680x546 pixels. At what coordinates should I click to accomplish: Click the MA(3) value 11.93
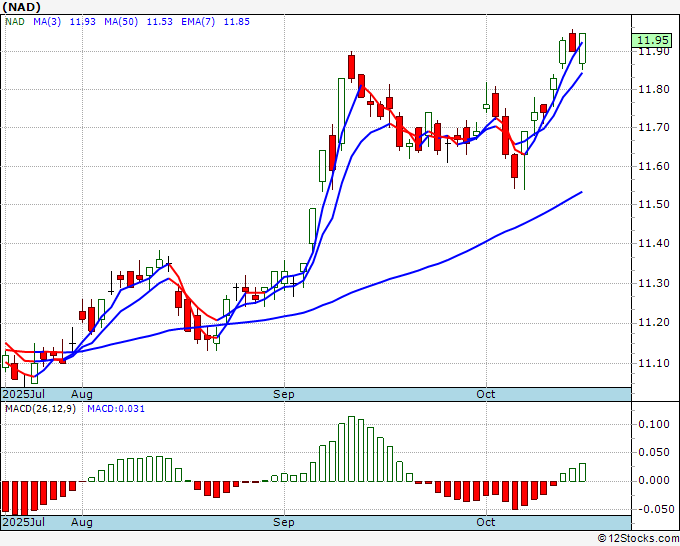coord(82,22)
